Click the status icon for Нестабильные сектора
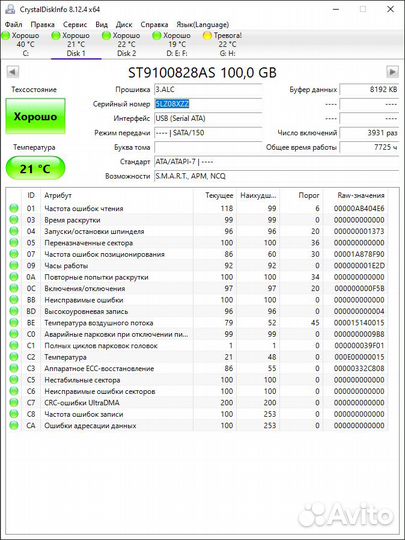The width and height of the screenshot is (405, 540). tap(14, 380)
